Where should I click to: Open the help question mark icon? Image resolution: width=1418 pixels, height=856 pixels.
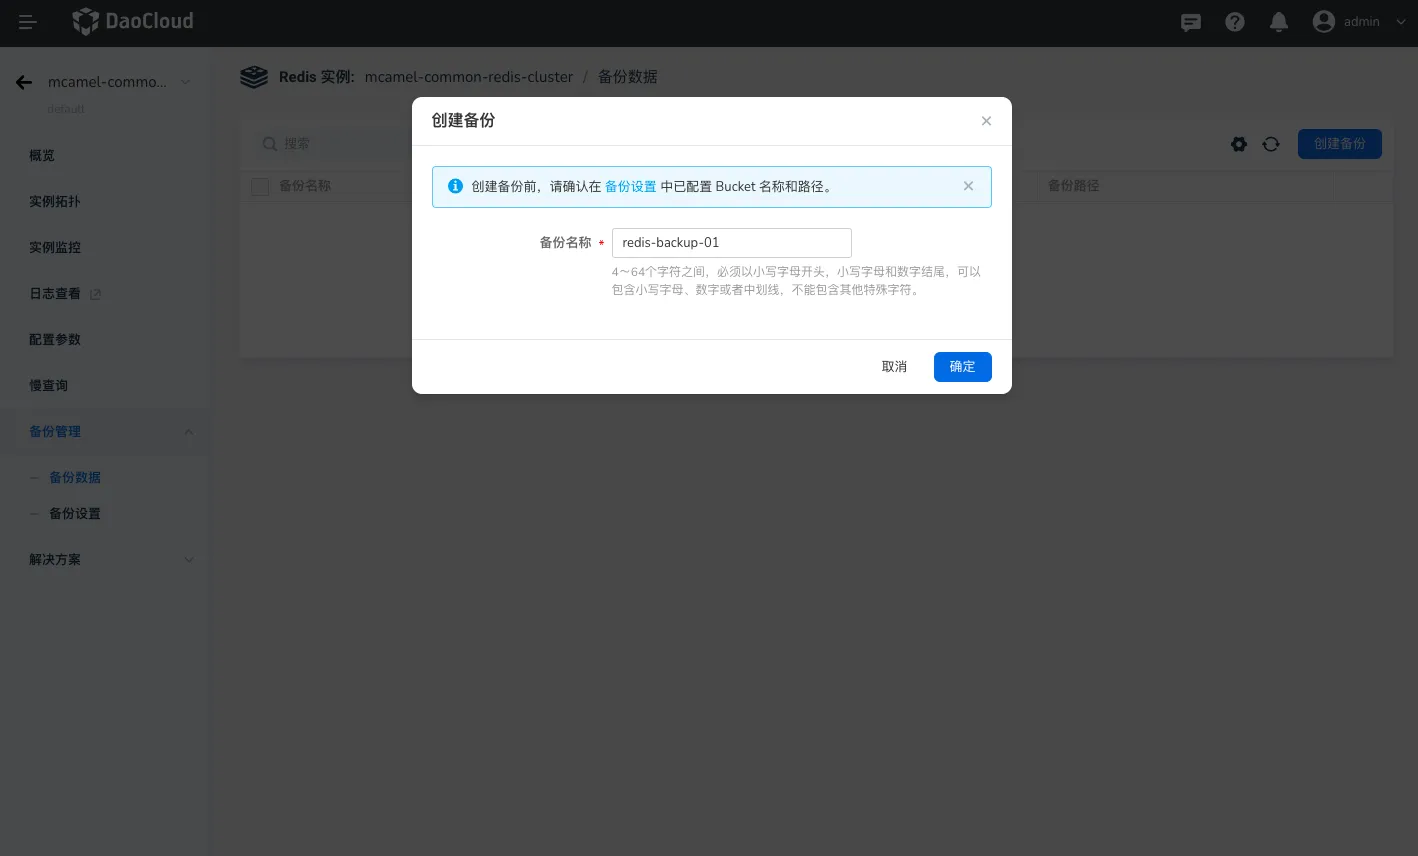tap(1235, 22)
